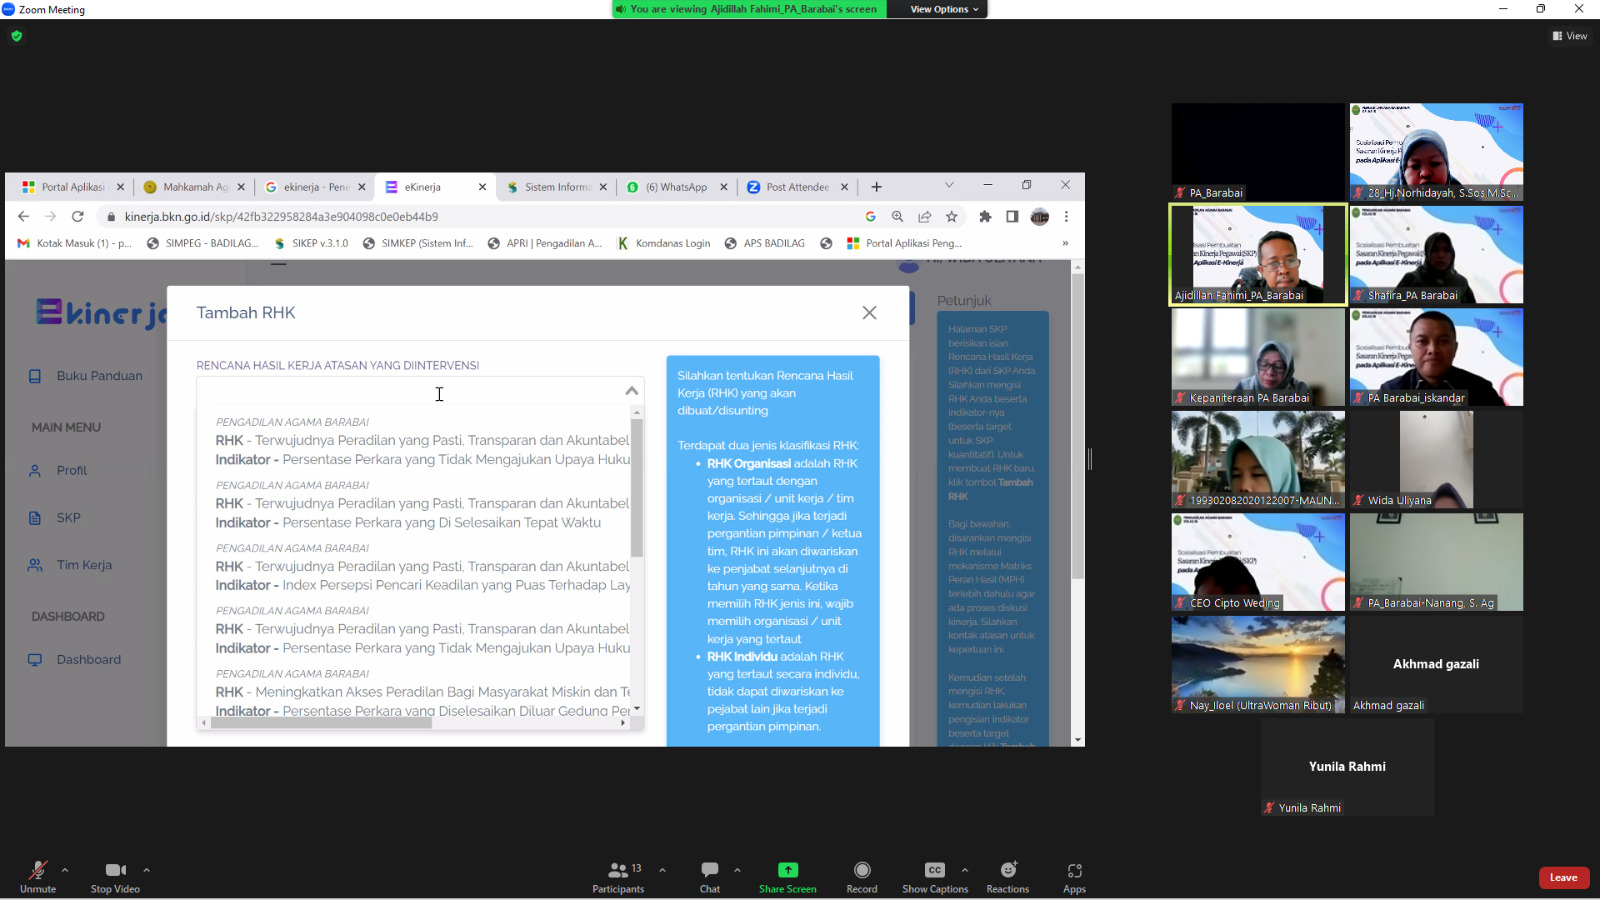Click the RHK list vertical scrollbar
The image size is (1600, 900).
(x=637, y=490)
